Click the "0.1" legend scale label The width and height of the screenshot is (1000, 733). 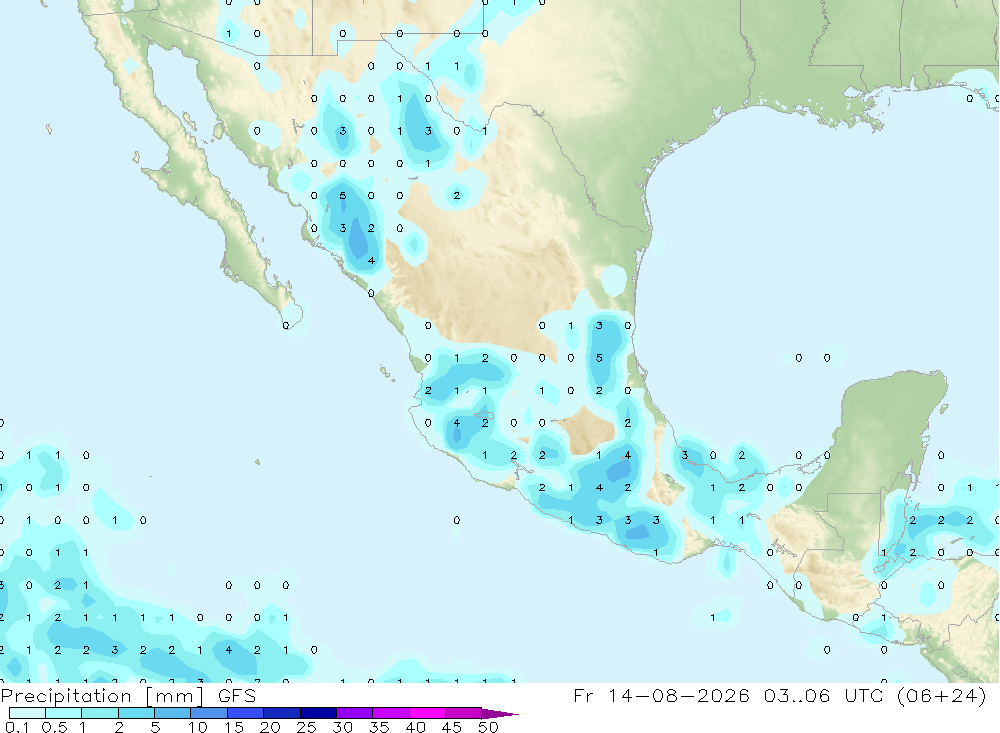pyautogui.click(x=17, y=727)
